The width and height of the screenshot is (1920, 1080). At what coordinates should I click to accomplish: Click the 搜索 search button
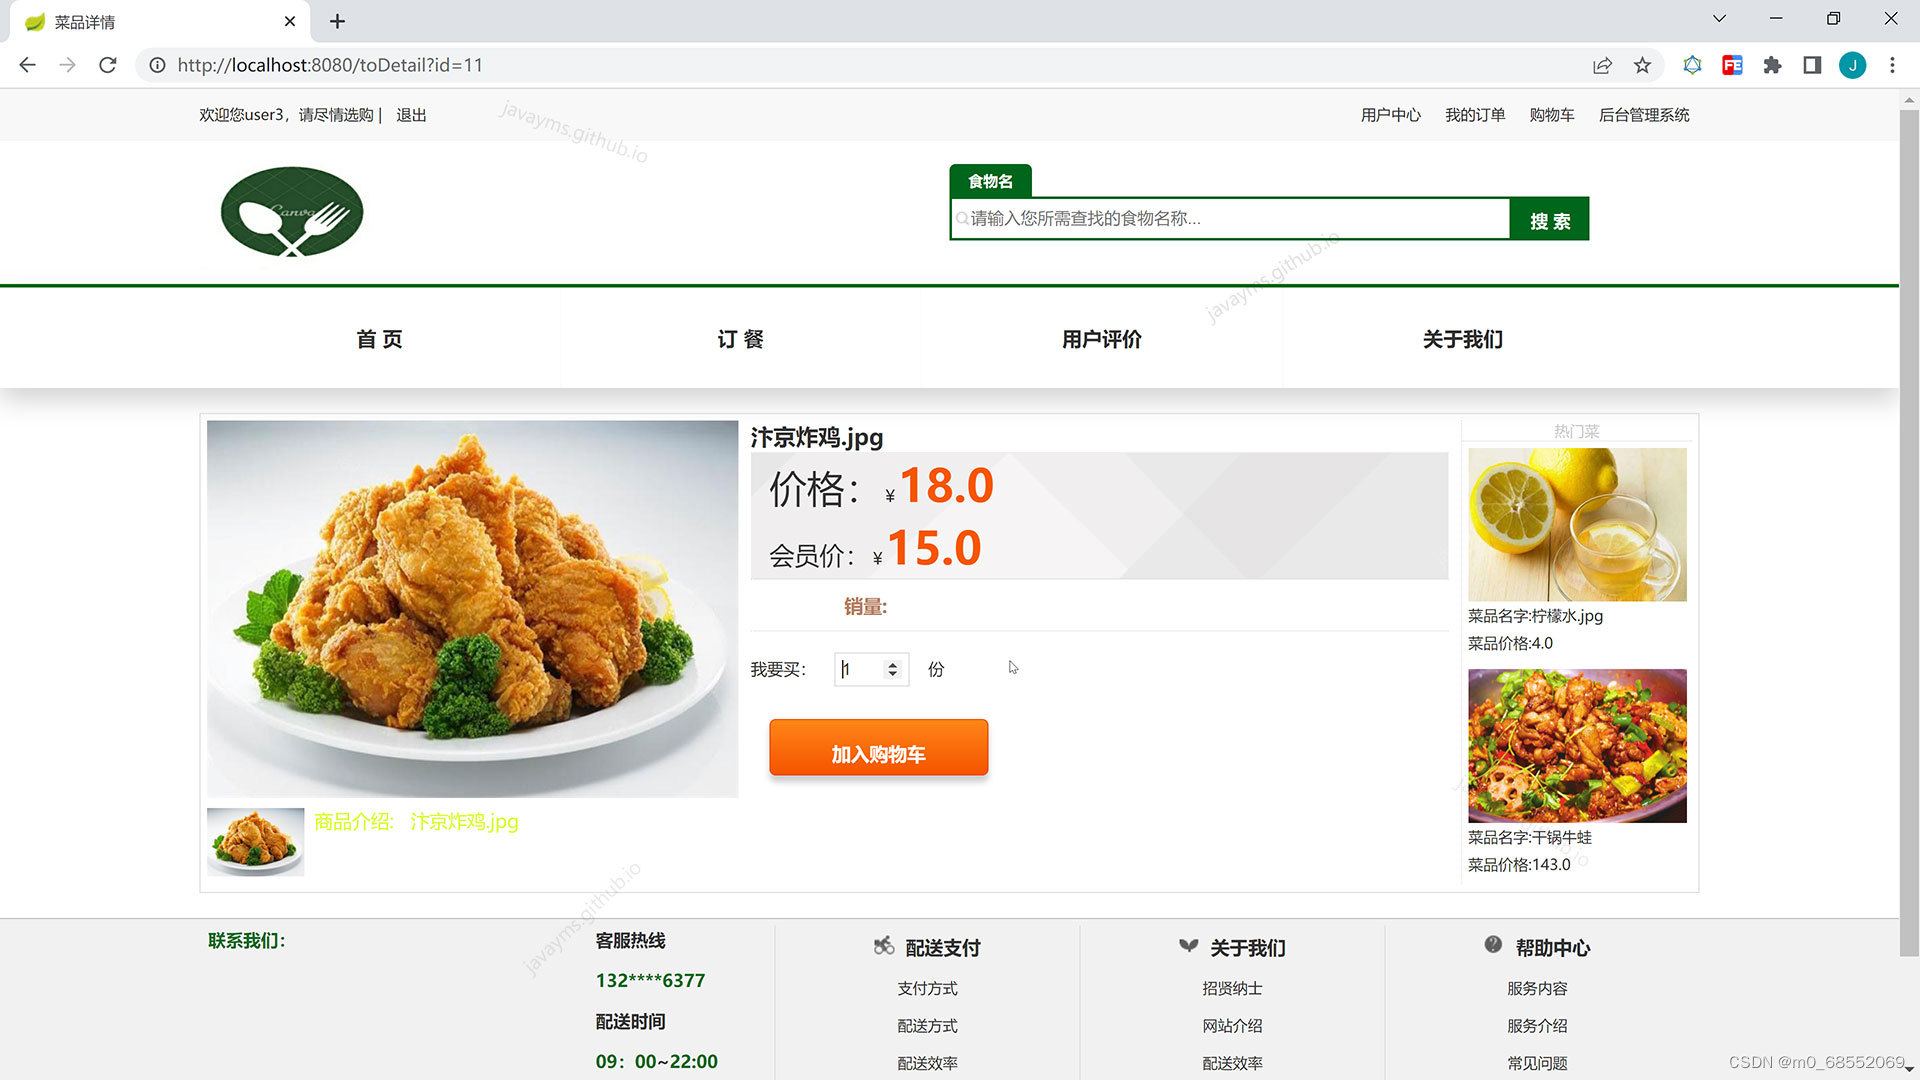[1549, 220]
